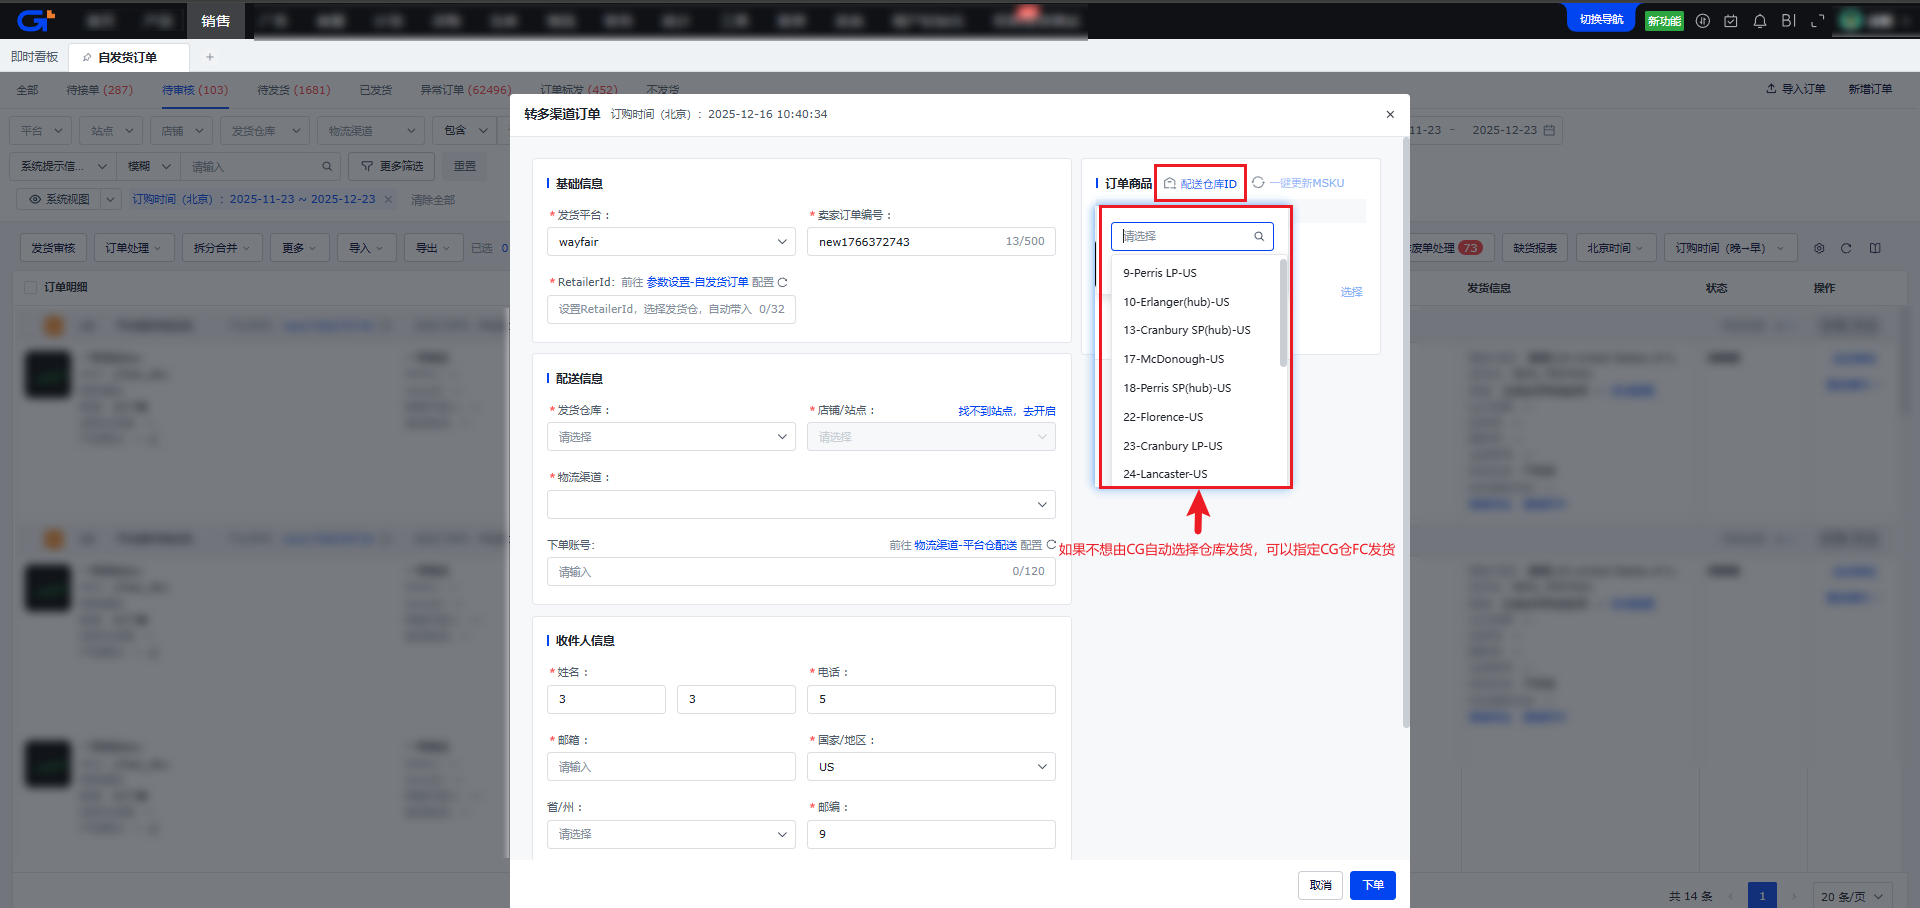This screenshot has width=1920, height=908.
Task: Switch to the 已发货 tab
Action: coord(376,90)
